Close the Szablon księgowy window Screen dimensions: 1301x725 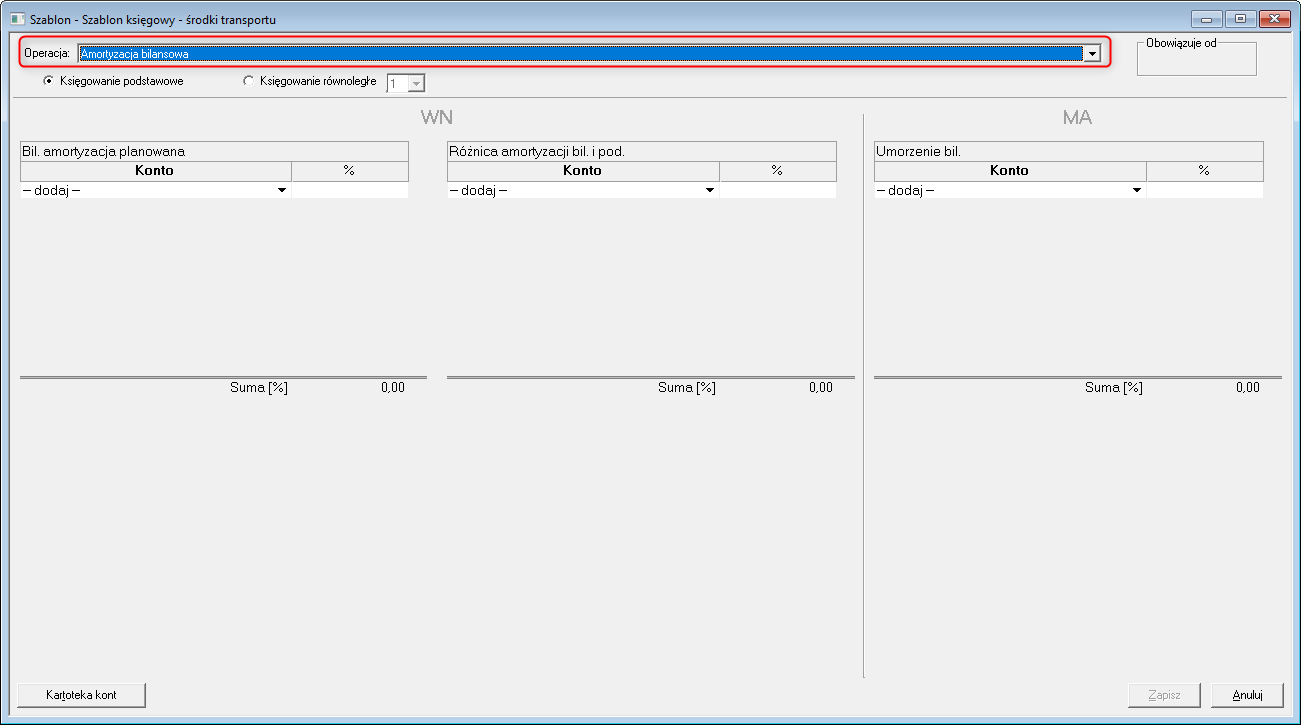coord(1274,18)
